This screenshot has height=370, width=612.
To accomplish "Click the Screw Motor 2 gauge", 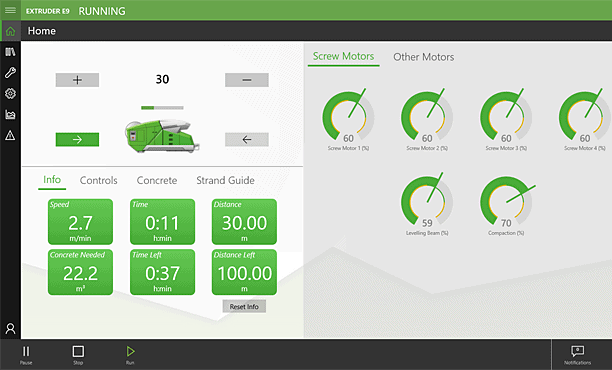I will 427,119.
